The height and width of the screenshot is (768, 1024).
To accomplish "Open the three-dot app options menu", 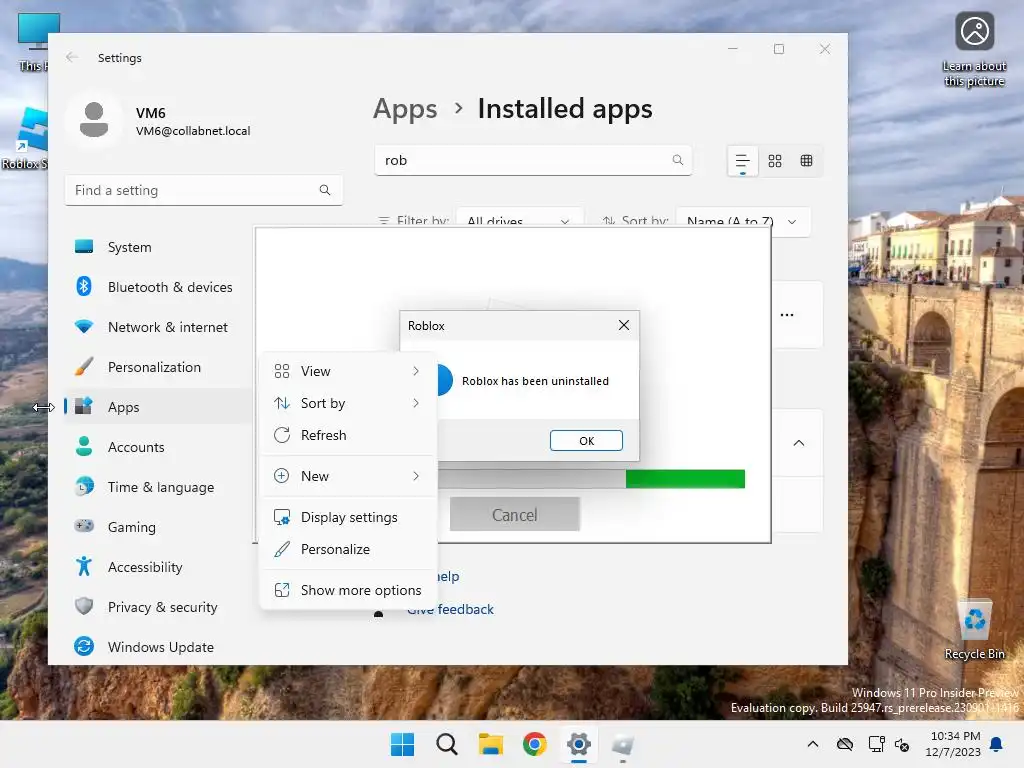I will [x=787, y=315].
